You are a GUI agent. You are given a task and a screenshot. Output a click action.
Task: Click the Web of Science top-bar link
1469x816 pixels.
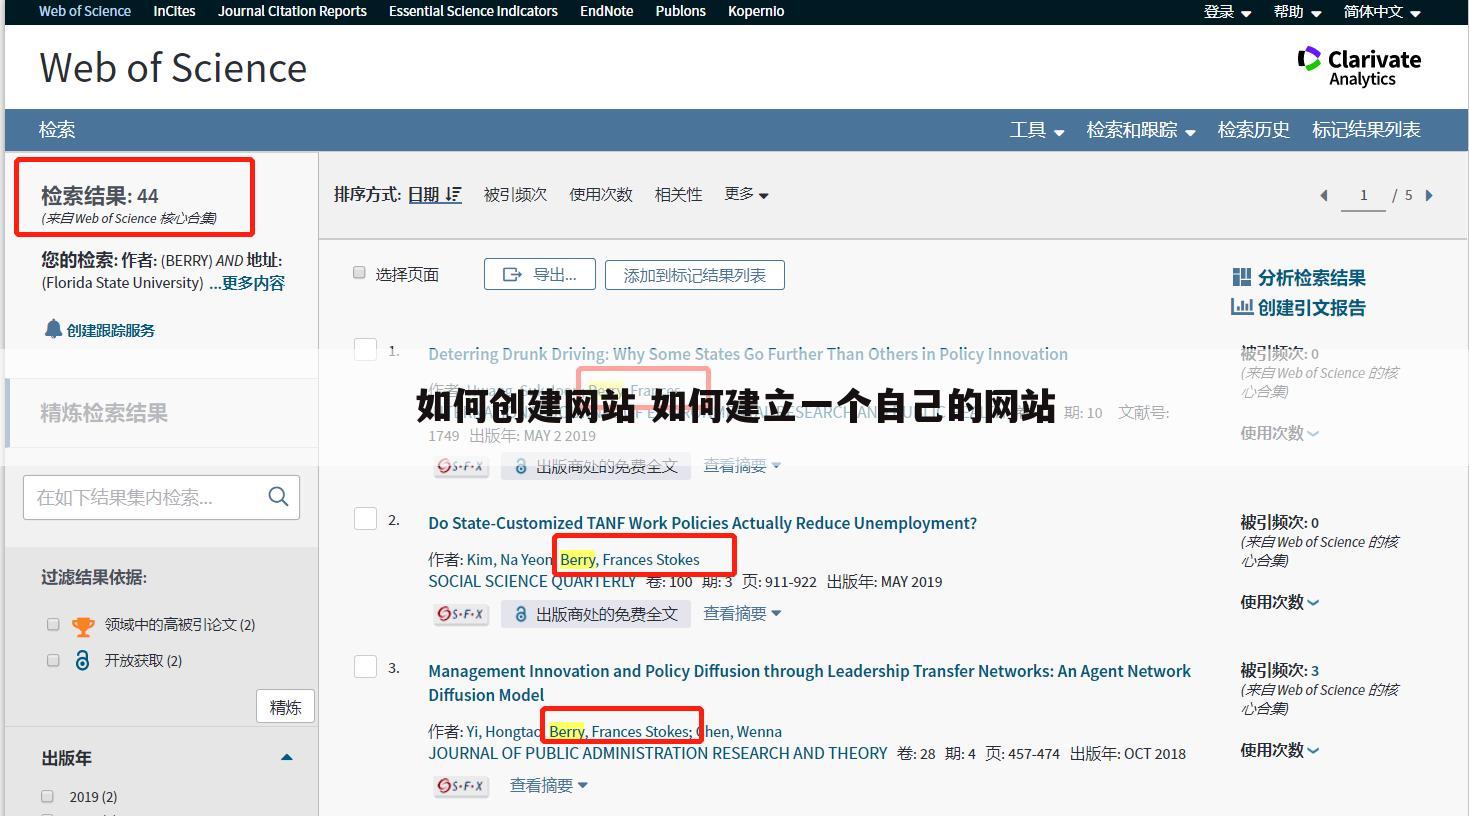[85, 11]
